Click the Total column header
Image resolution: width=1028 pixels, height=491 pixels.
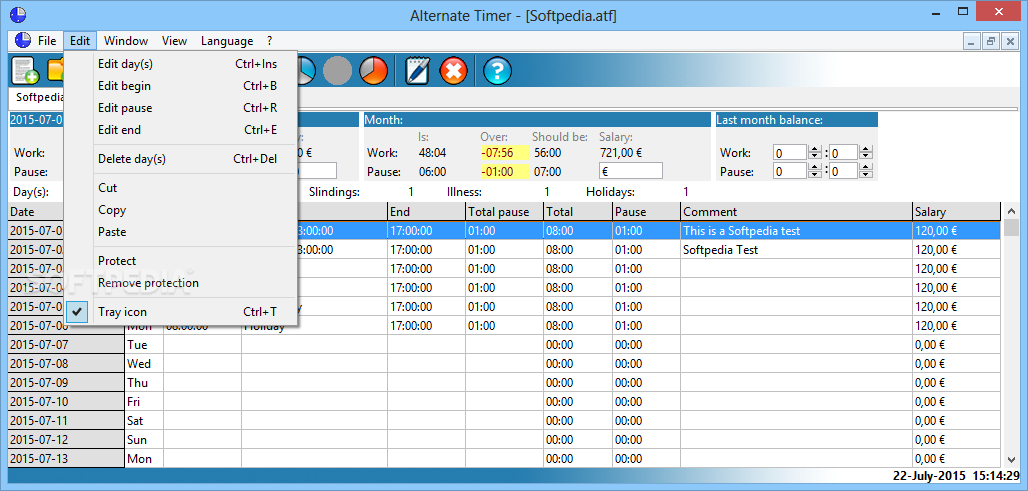578,212
